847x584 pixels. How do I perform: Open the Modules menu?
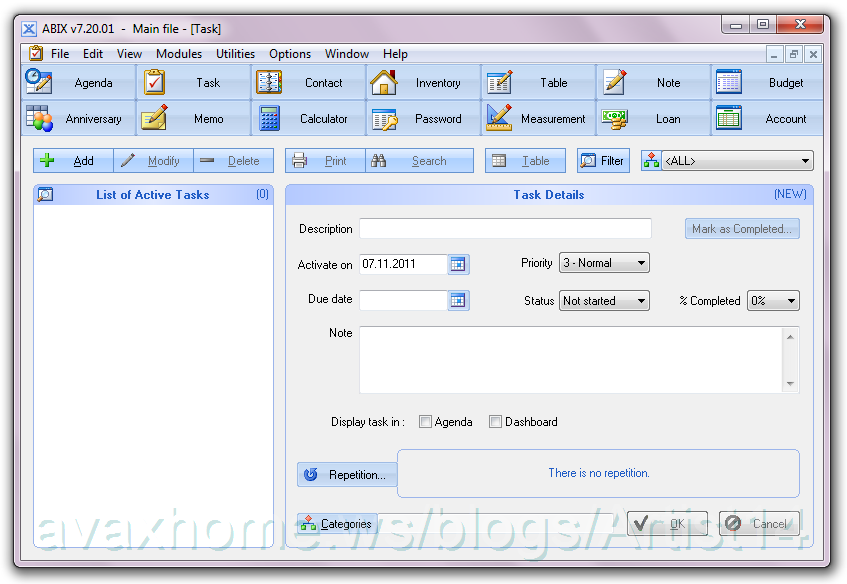[x=179, y=54]
